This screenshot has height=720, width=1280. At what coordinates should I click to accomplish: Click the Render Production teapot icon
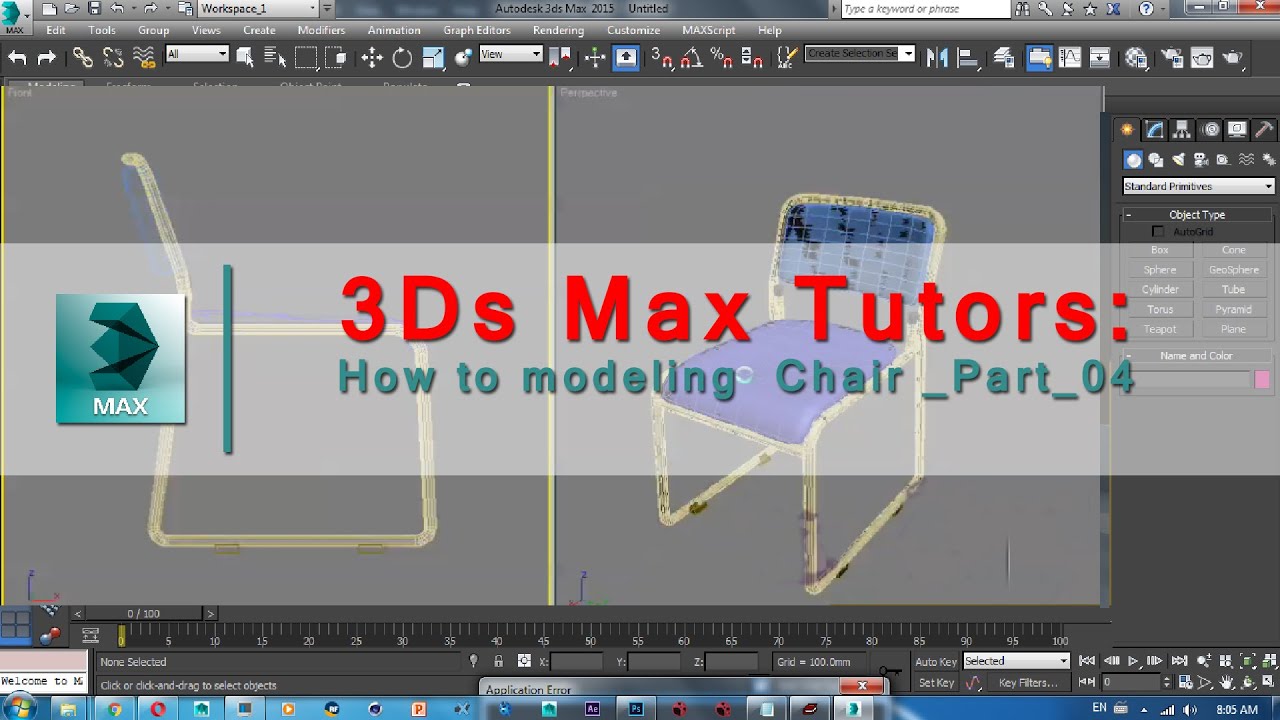pos(1233,58)
